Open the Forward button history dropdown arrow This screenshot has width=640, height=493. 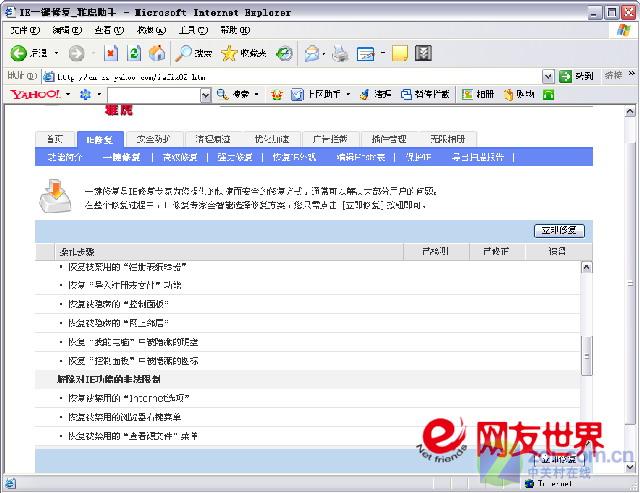click(x=93, y=53)
